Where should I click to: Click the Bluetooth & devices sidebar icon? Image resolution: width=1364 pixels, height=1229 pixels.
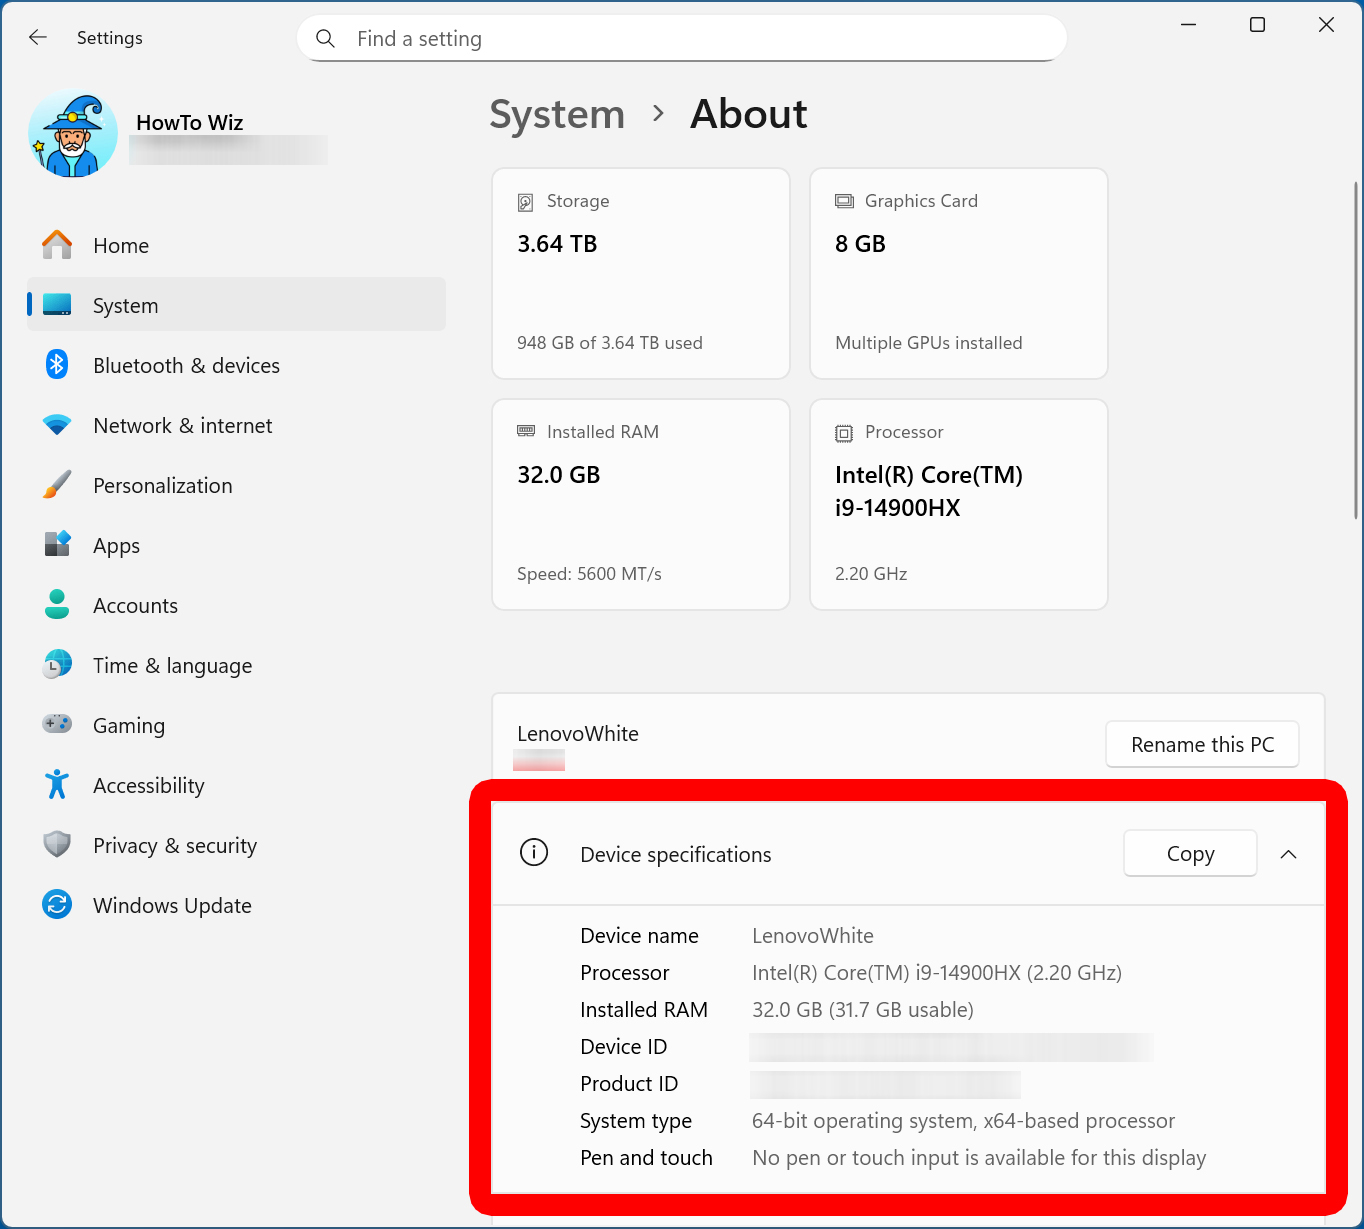(x=57, y=365)
